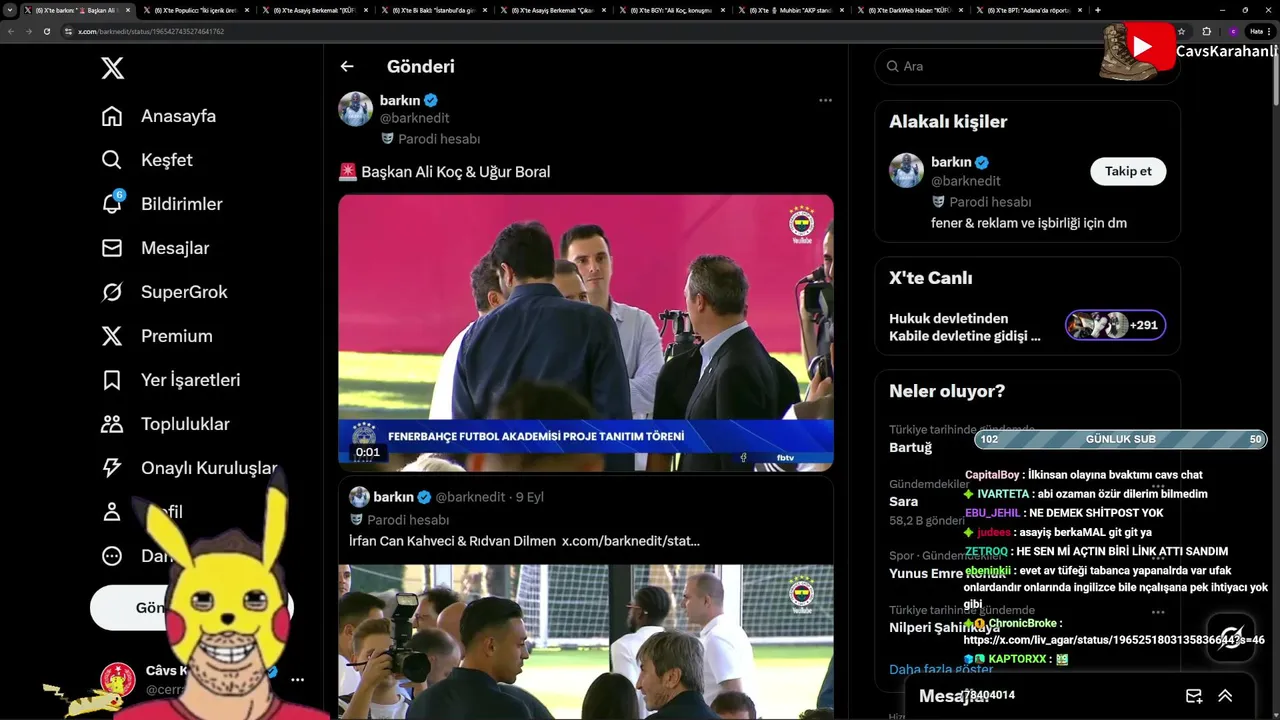Switch to the Populicci browser tab
This screenshot has width=1280, height=720.
(196, 10)
